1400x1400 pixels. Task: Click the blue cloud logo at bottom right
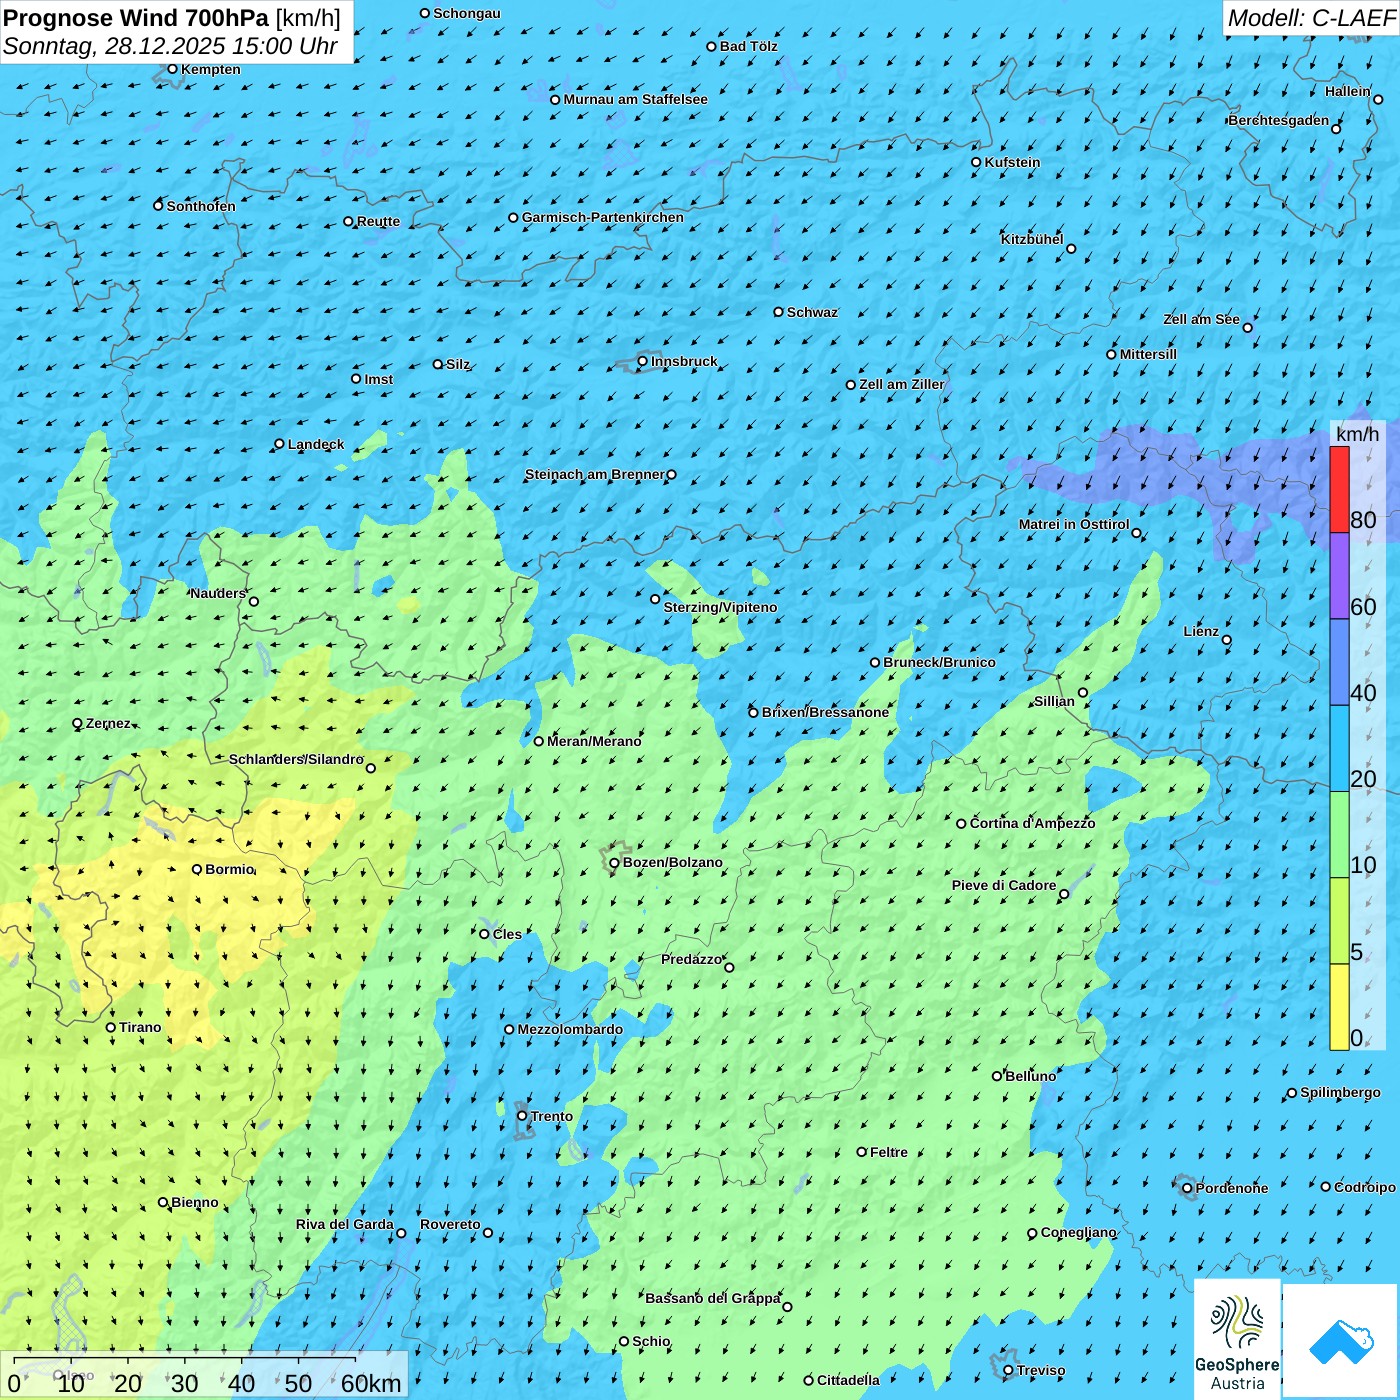pos(1340,1340)
